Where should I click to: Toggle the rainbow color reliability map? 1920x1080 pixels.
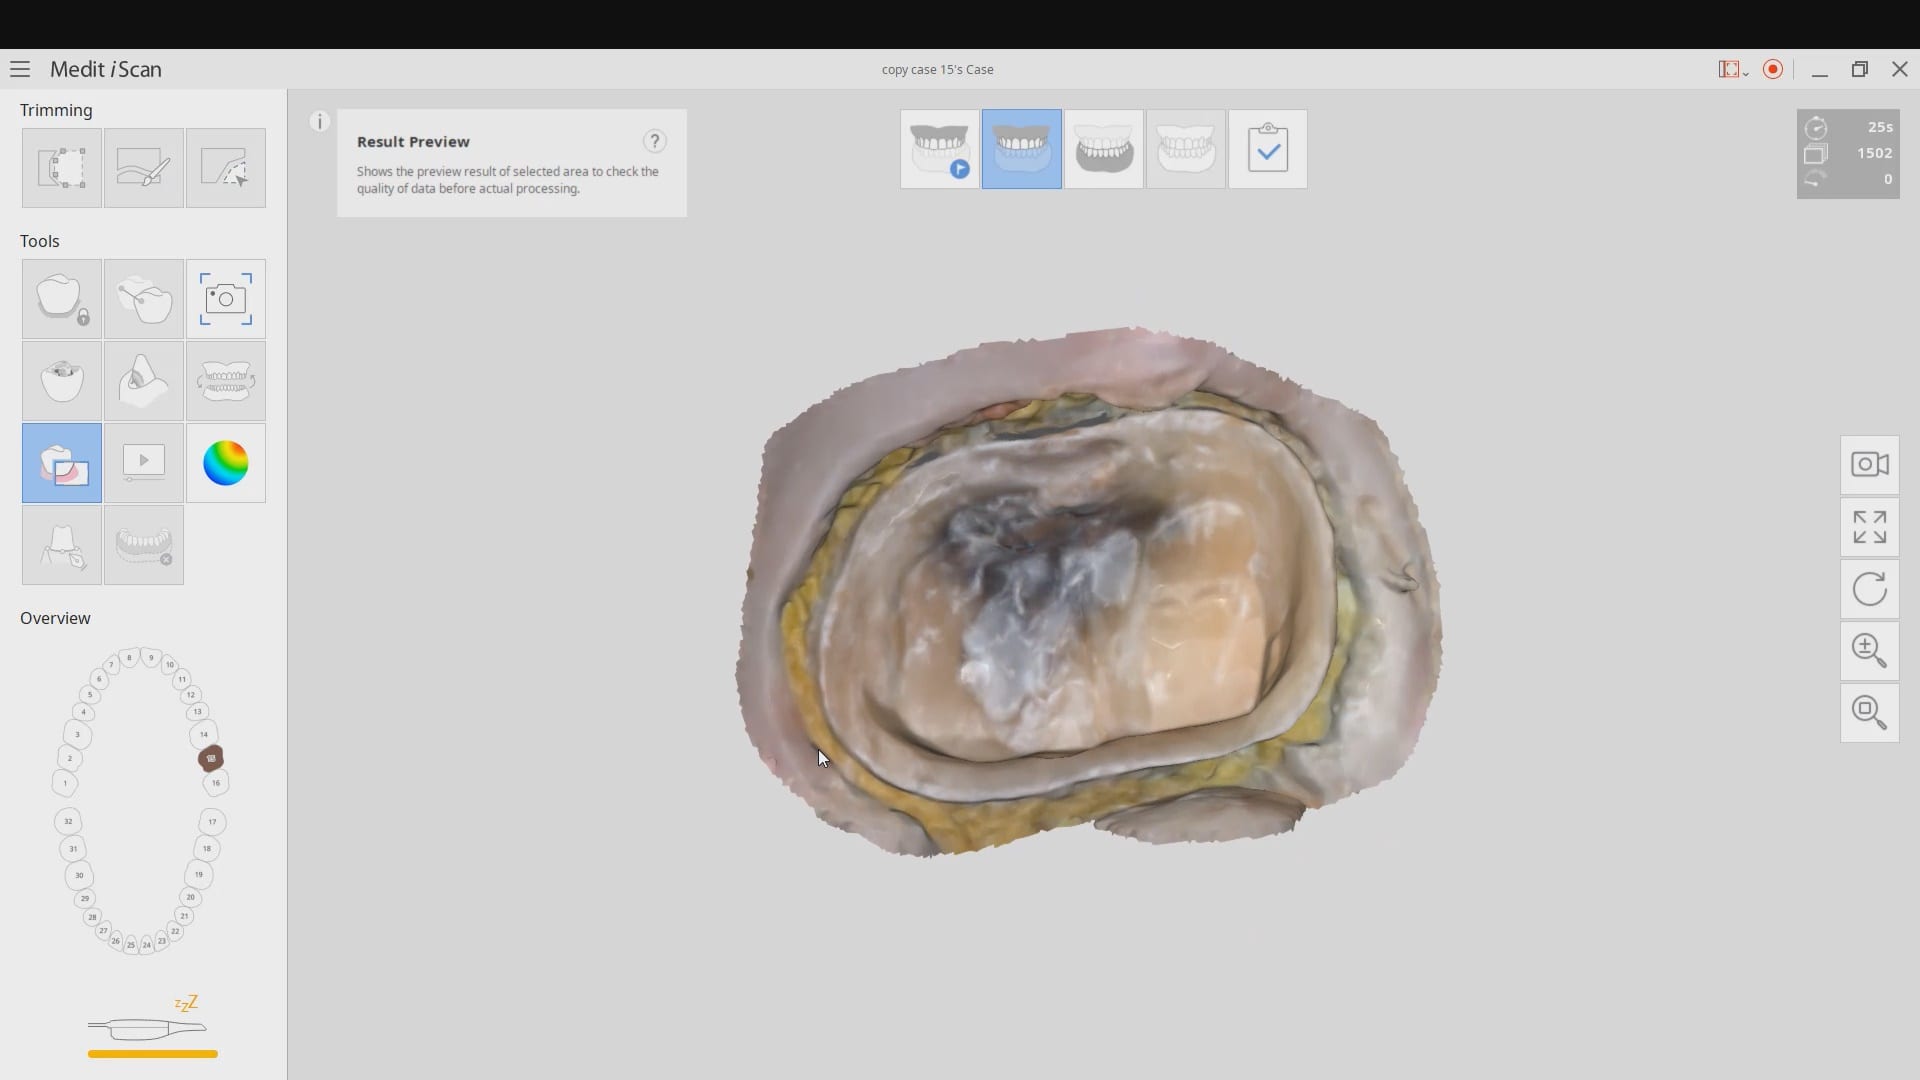[226, 463]
